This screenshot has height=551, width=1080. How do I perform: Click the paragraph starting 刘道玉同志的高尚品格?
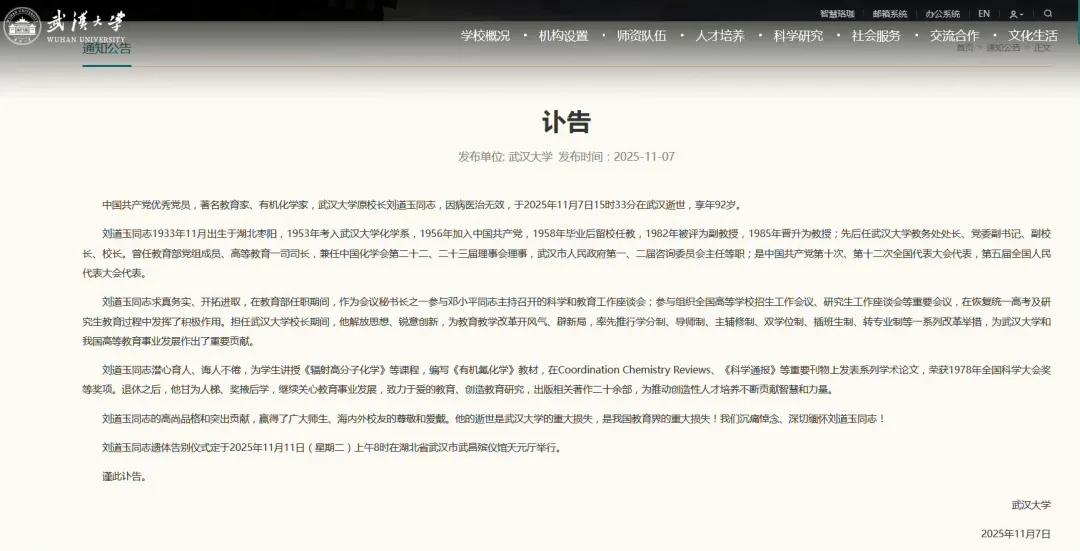(494, 419)
